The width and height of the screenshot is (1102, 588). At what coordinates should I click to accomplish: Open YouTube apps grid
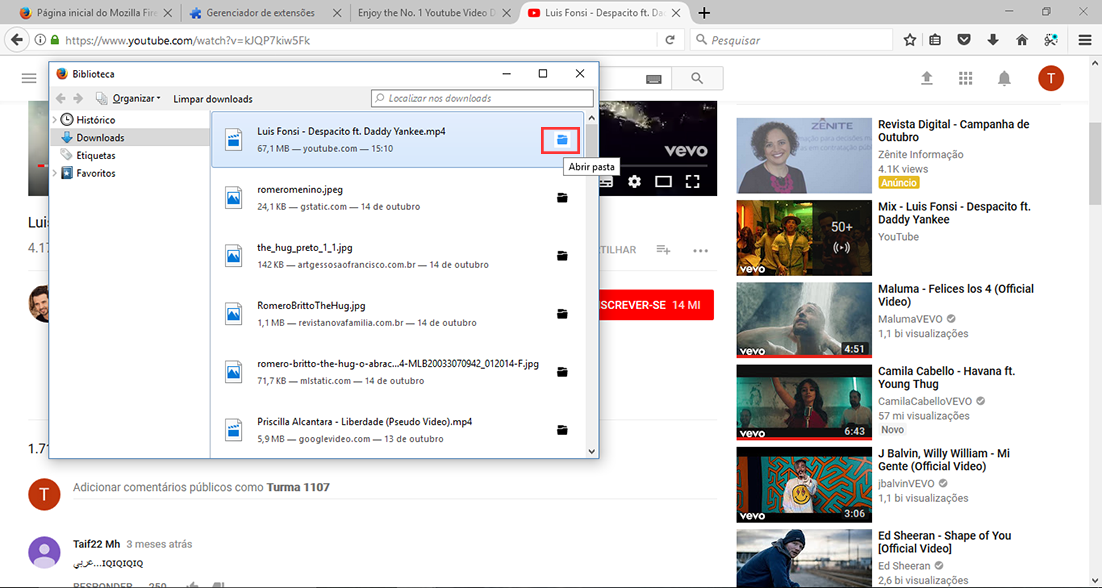click(x=965, y=78)
